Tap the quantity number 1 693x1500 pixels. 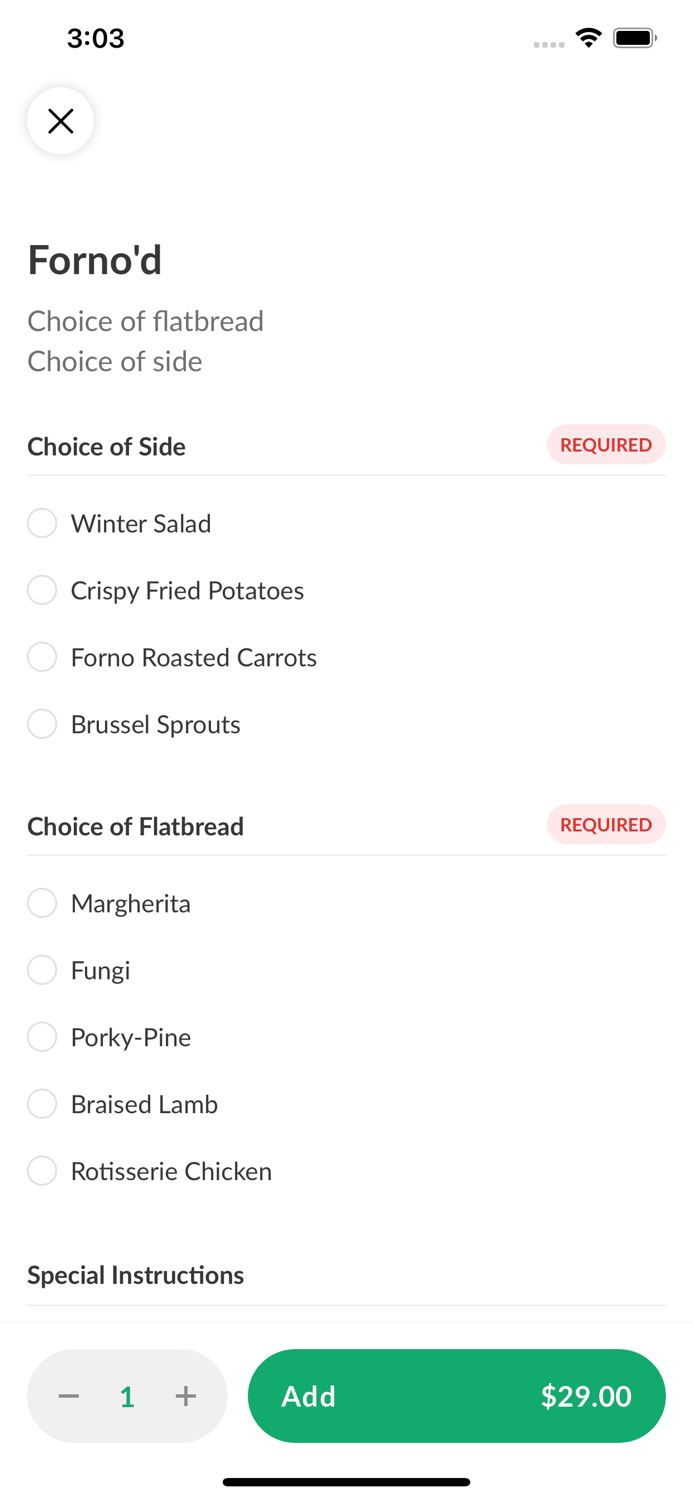(x=127, y=1397)
